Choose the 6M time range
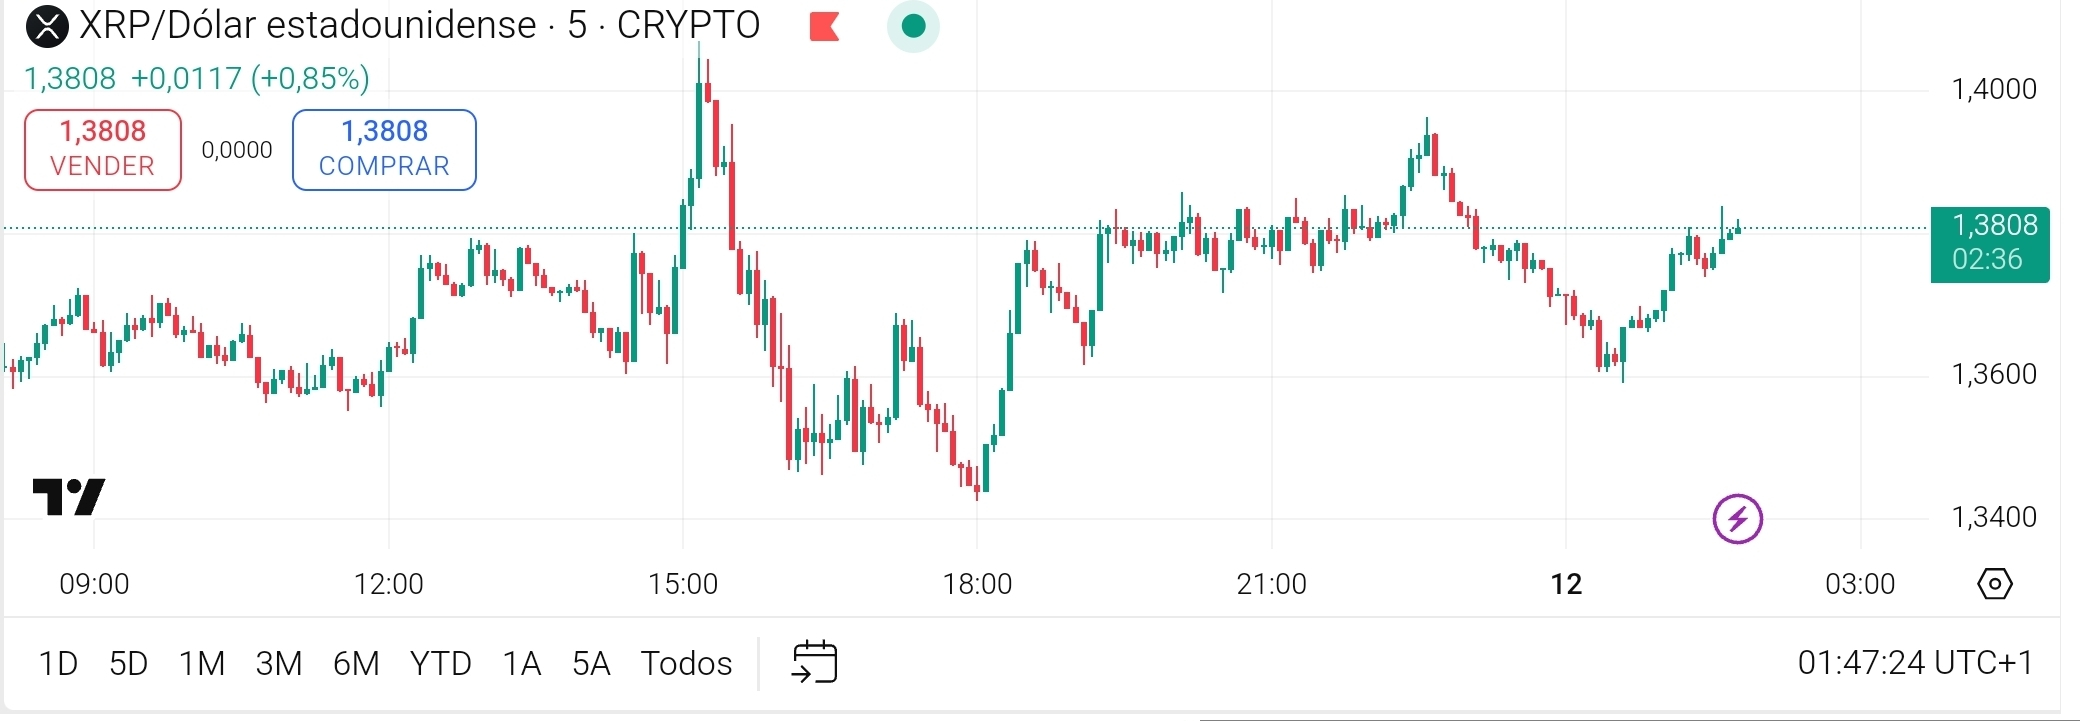This screenshot has height=721, width=2080. click(x=356, y=663)
